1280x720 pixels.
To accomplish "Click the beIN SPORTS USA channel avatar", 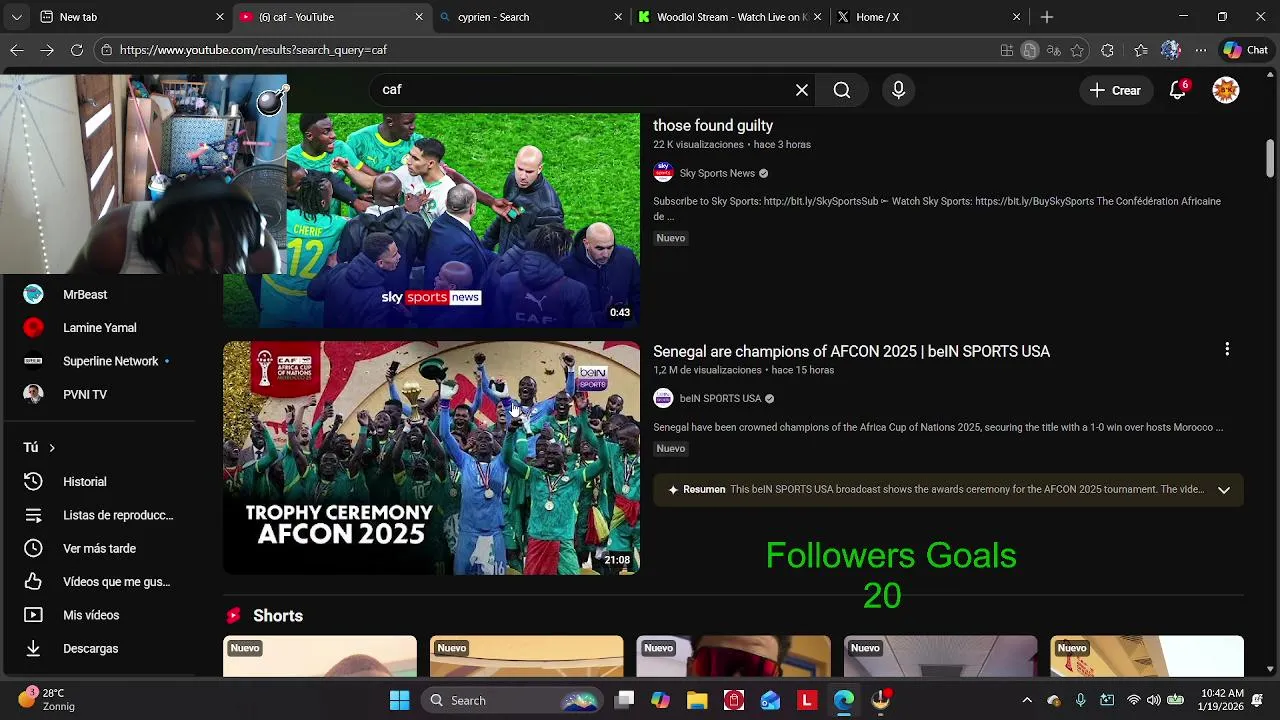I will coord(663,398).
